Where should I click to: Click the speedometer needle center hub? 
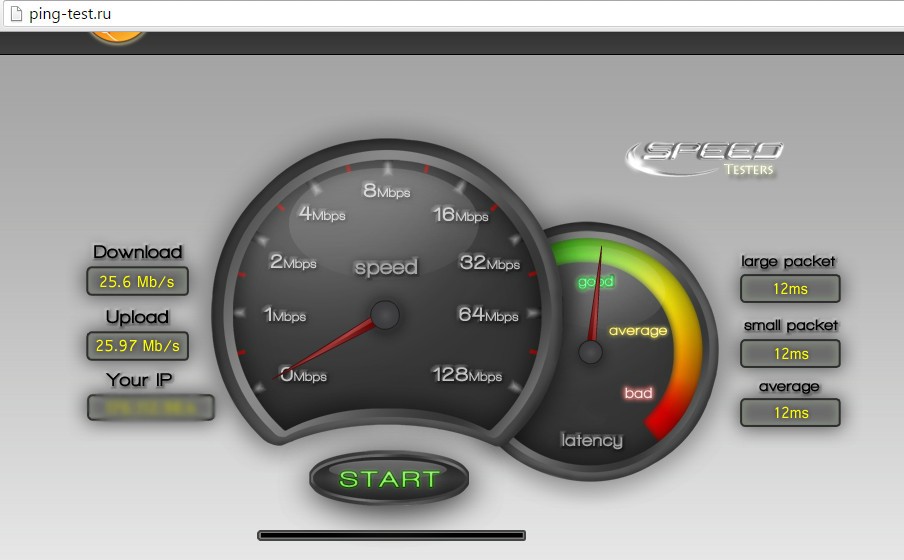(x=385, y=316)
